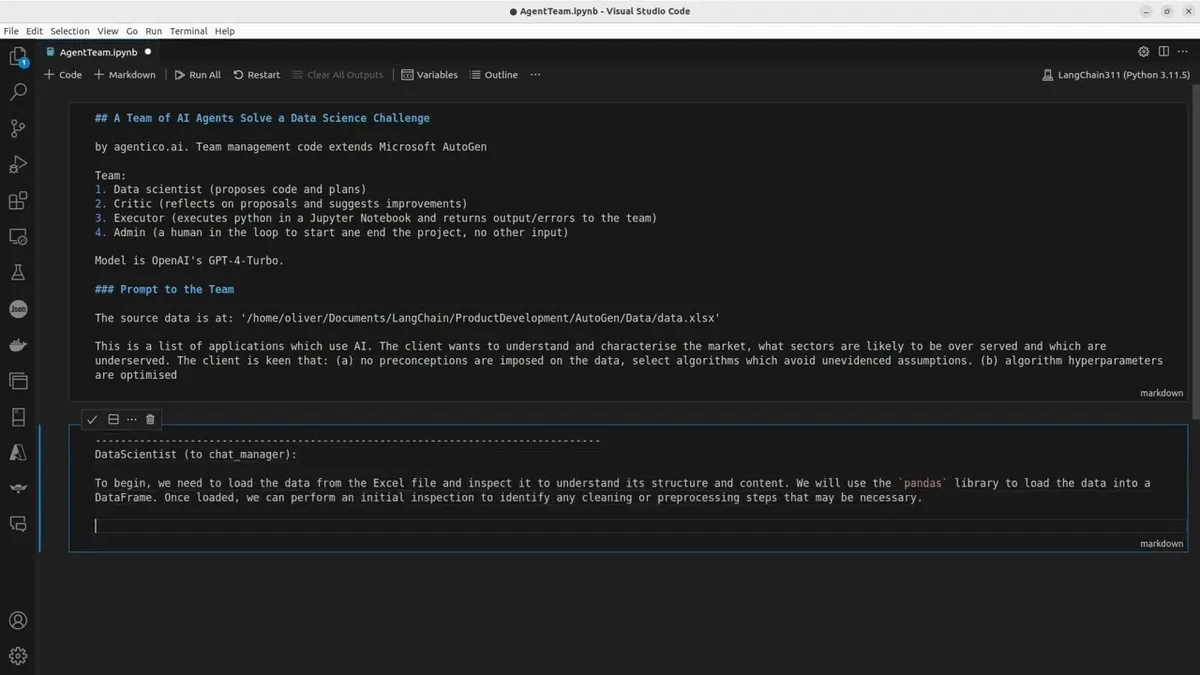
Task: Delete the cell with trash icon
Action: (150, 419)
